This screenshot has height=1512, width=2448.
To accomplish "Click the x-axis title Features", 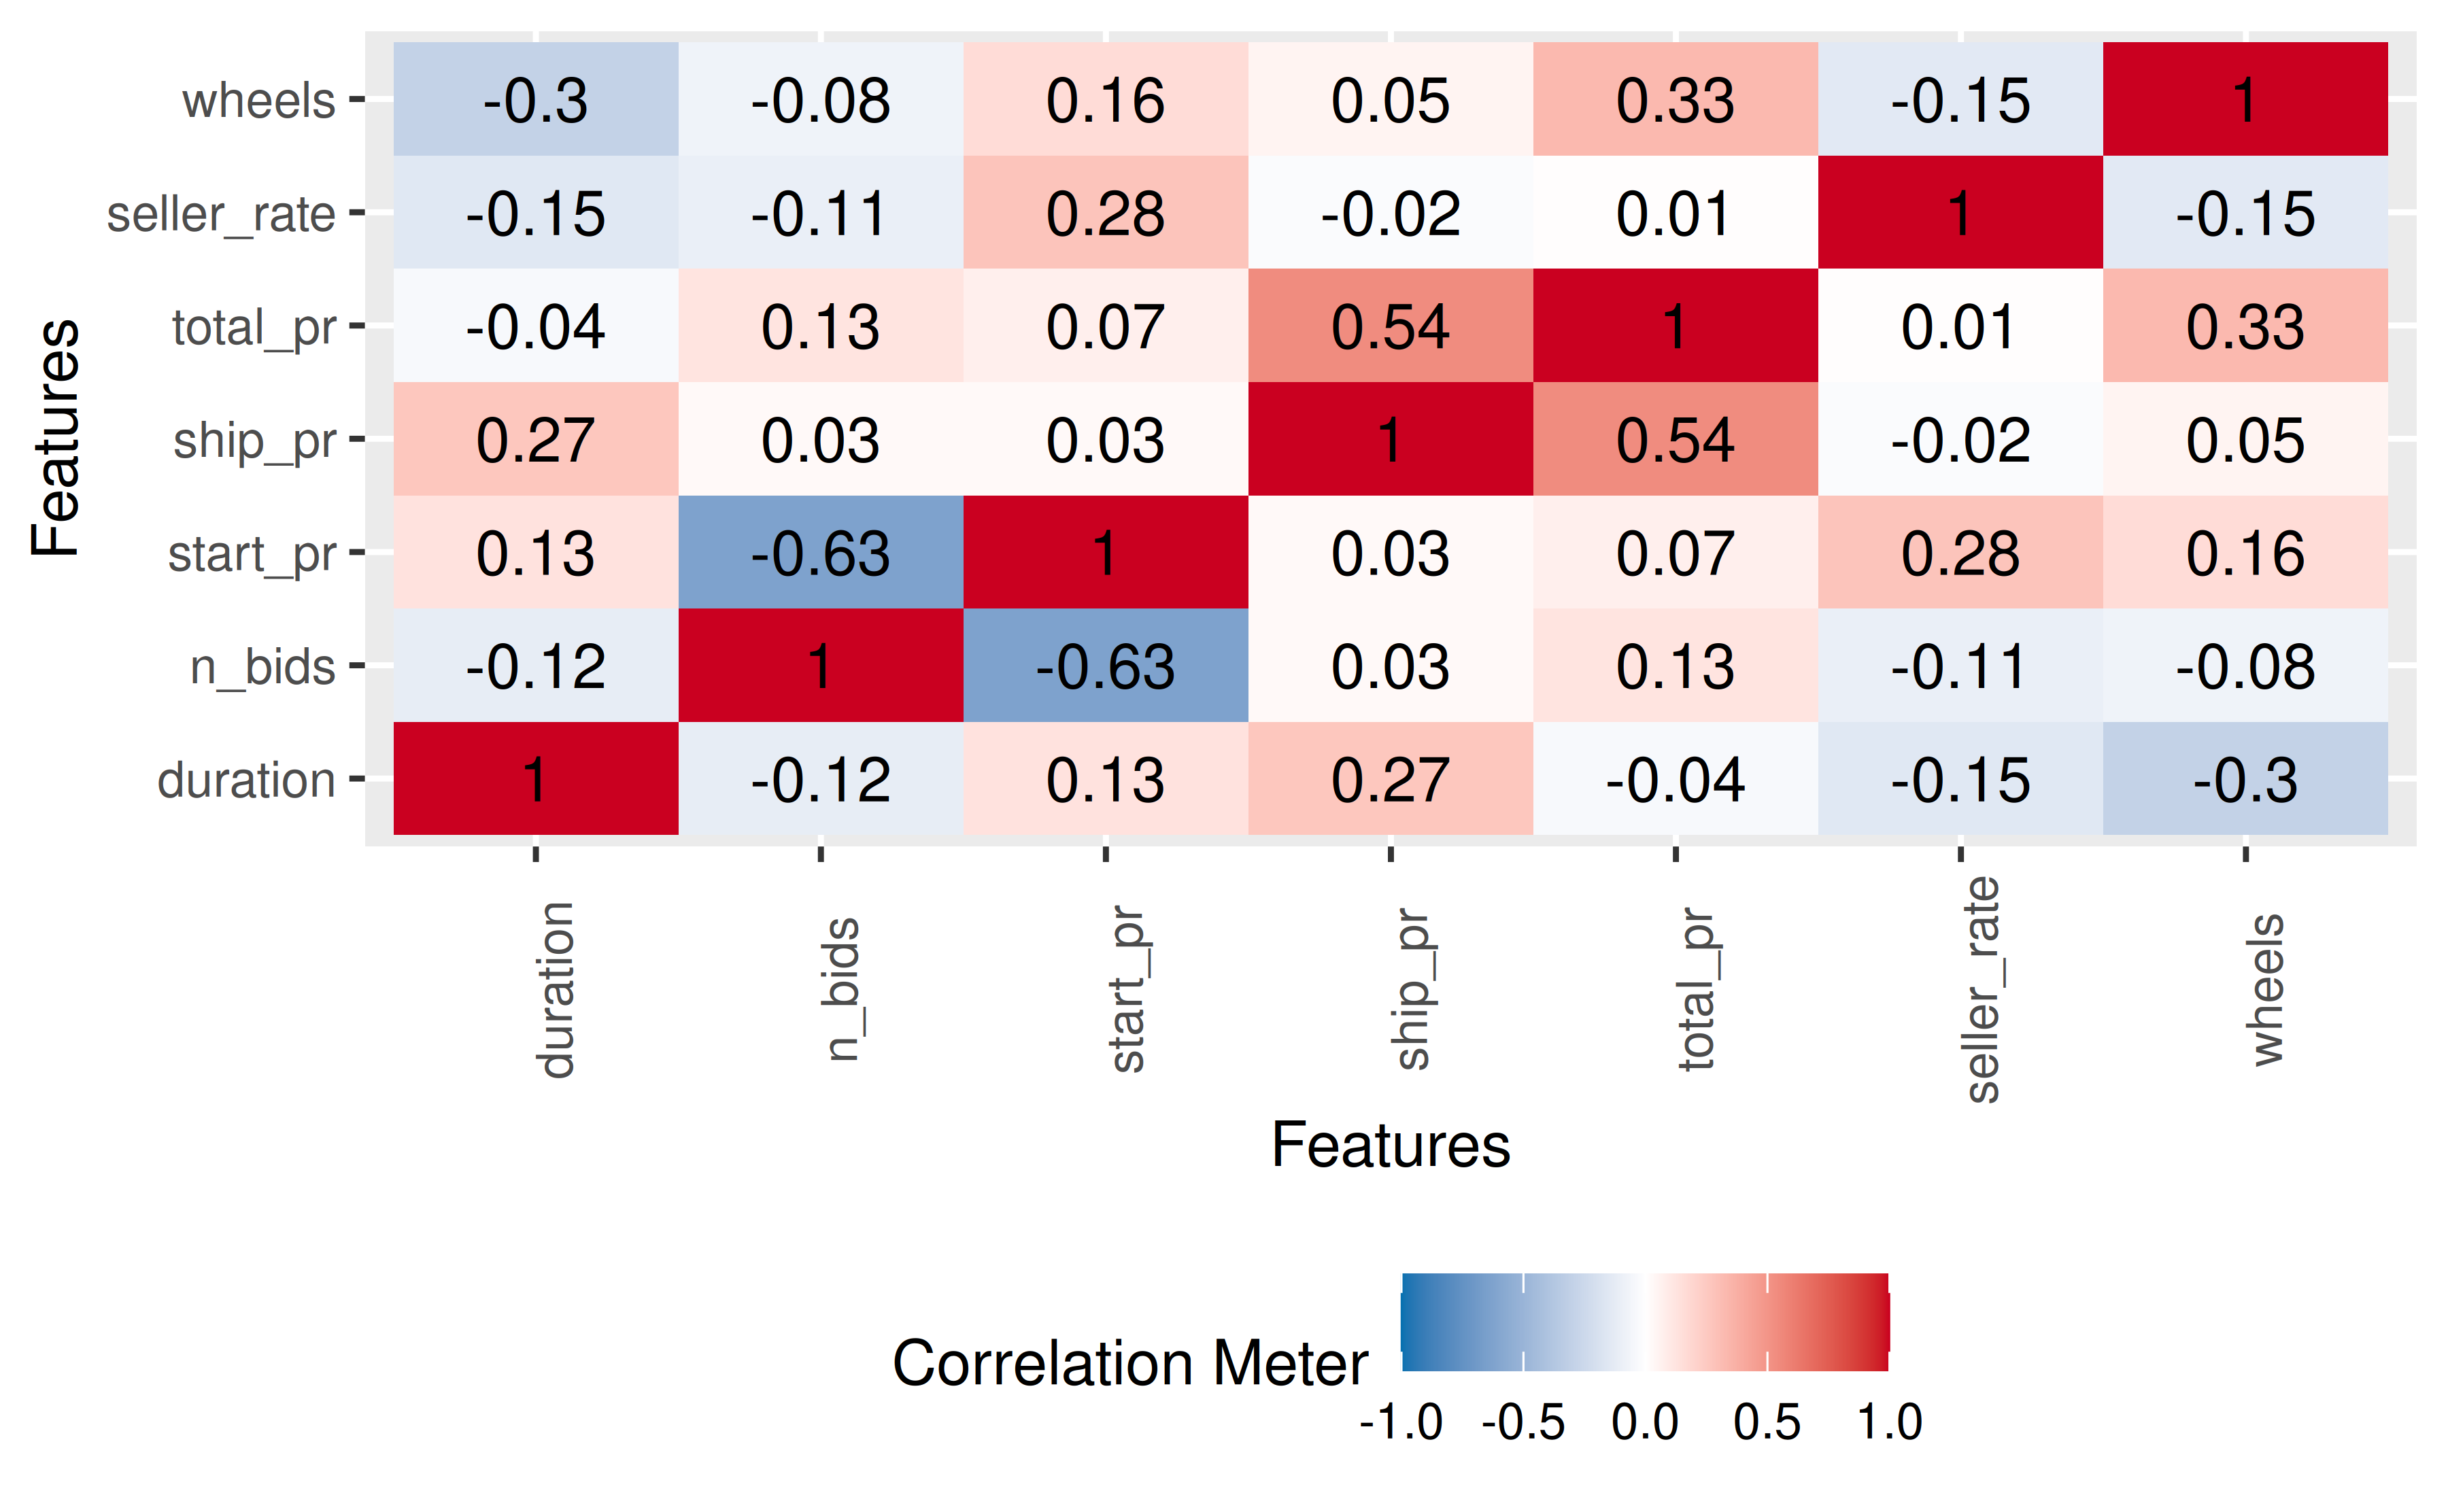I will [x=1390, y=1145].
